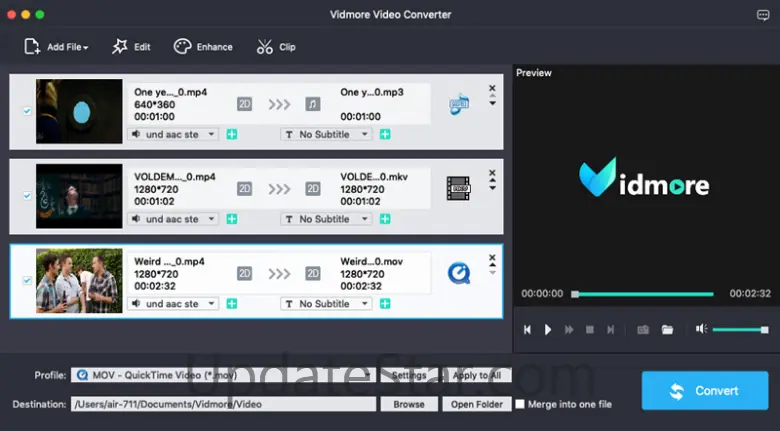Add audio track to One ye..._0.mp4
The image size is (780, 431).
[x=232, y=134]
